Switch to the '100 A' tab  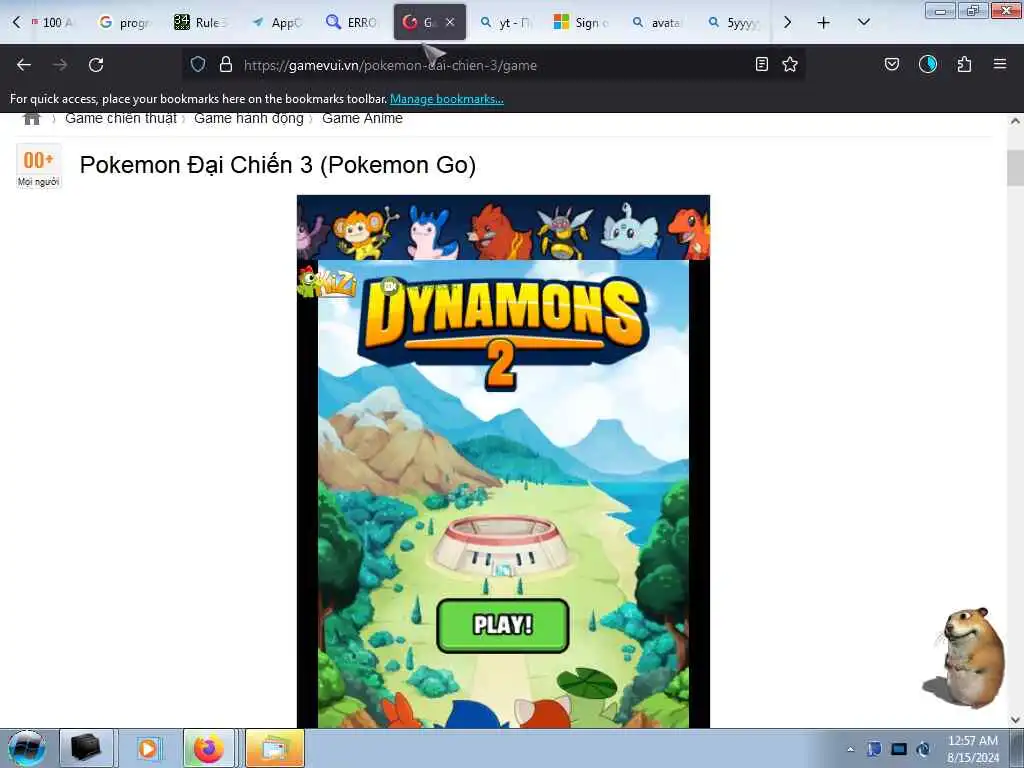tap(54, 23)
